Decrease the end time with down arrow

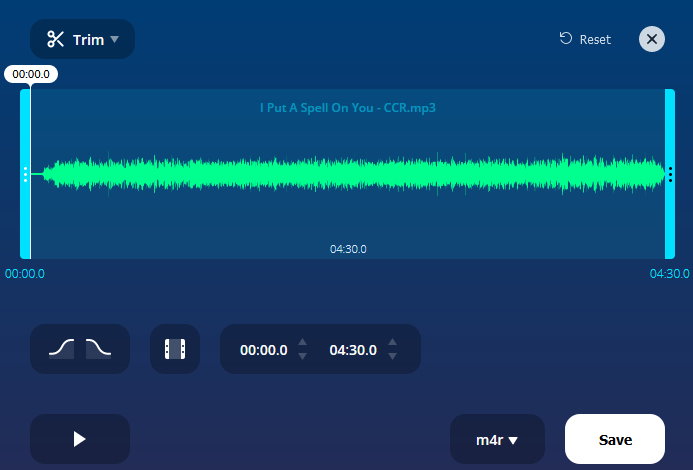click(392, 356)
